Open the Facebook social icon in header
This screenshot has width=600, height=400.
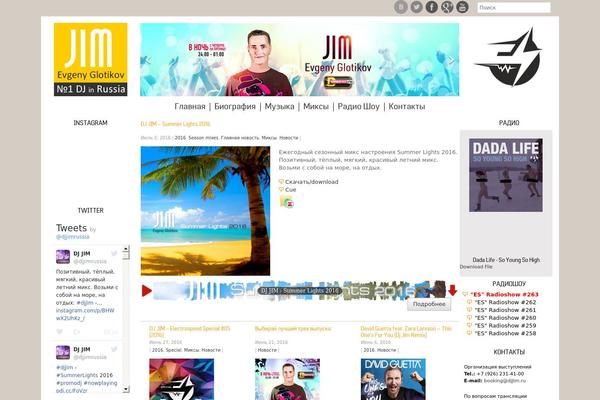[432, 7]
